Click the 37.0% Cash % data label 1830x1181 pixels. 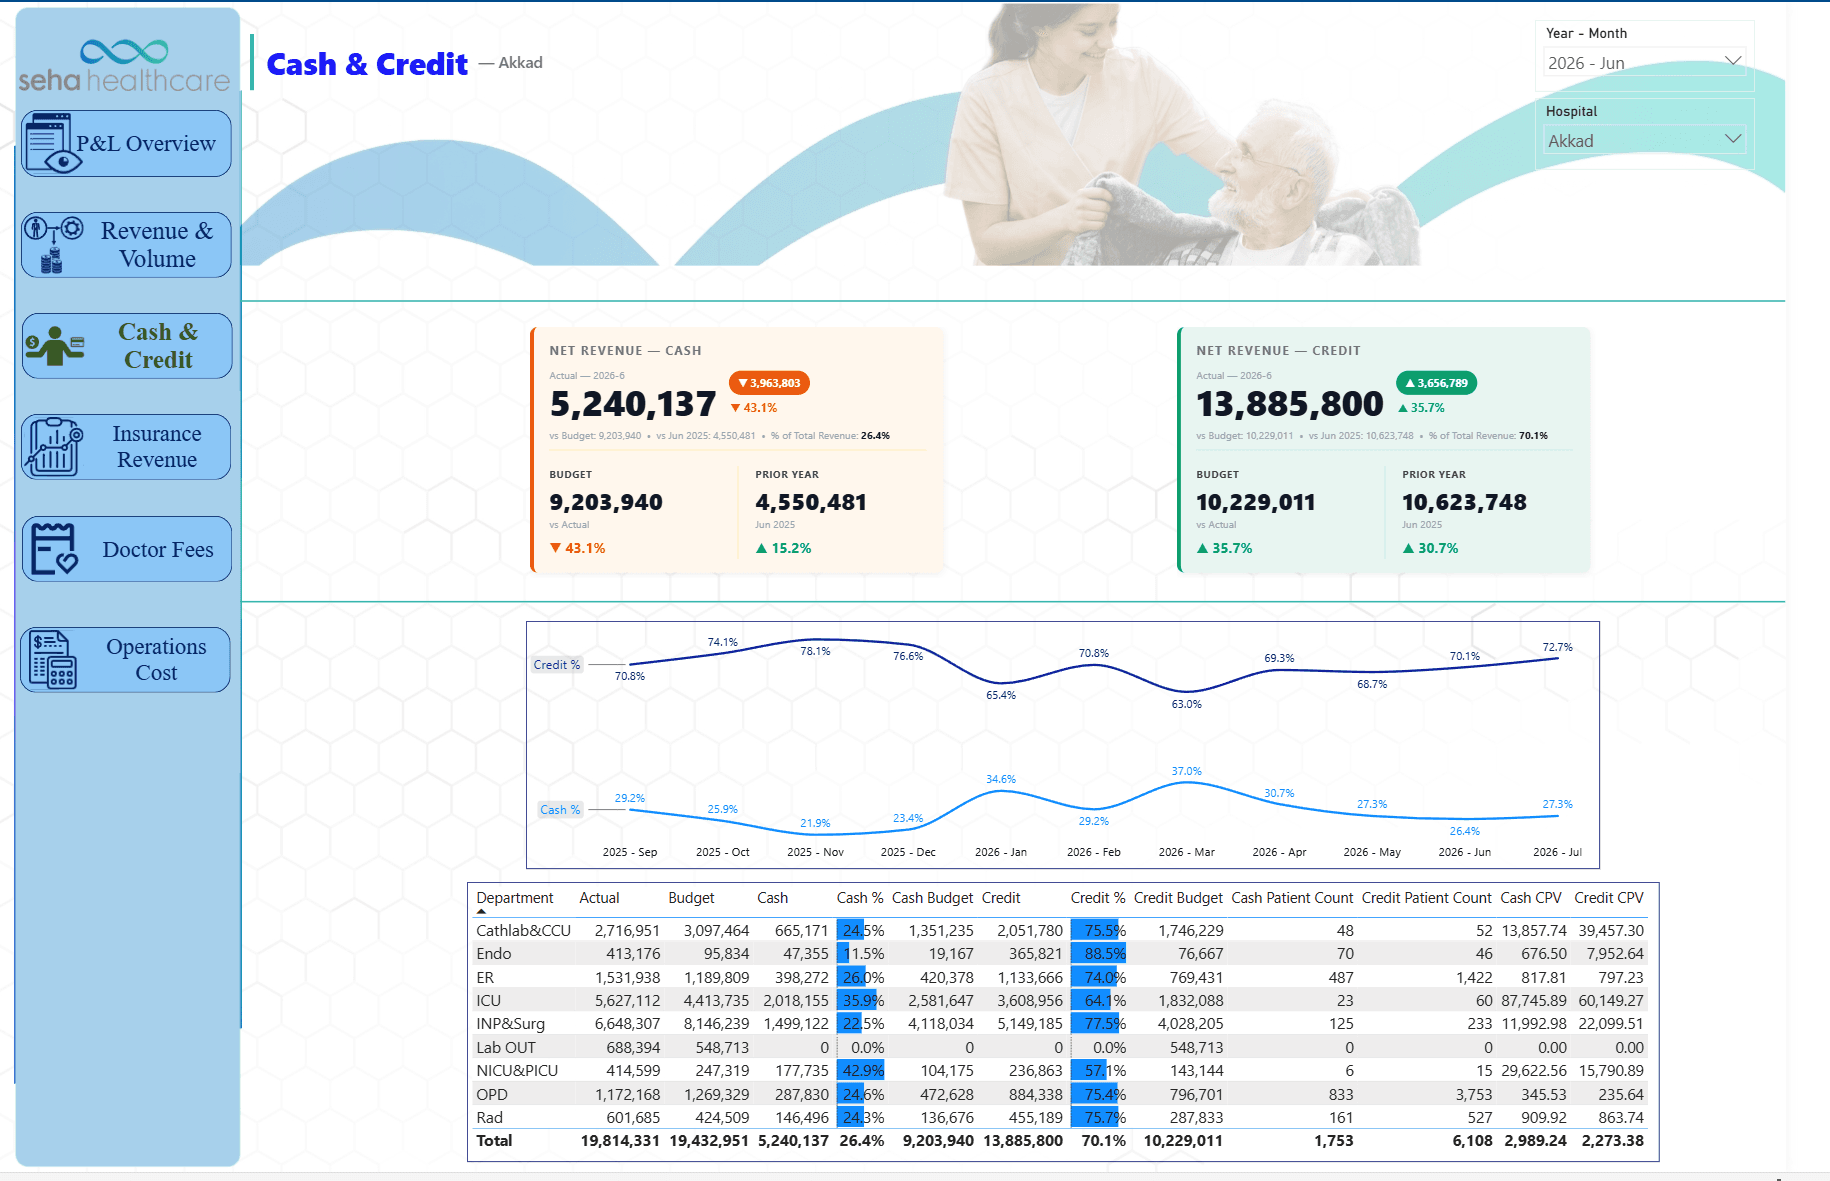coord(1186,771)
